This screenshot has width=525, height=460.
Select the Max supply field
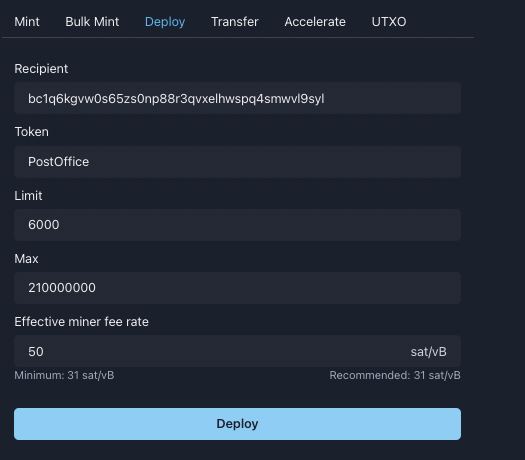tap(237, 288)
